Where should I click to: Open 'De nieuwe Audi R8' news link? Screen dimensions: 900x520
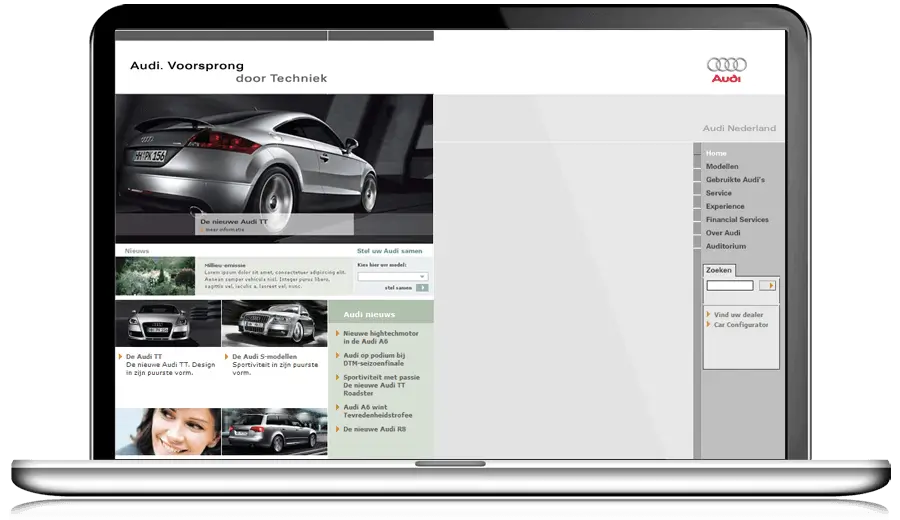374,429
